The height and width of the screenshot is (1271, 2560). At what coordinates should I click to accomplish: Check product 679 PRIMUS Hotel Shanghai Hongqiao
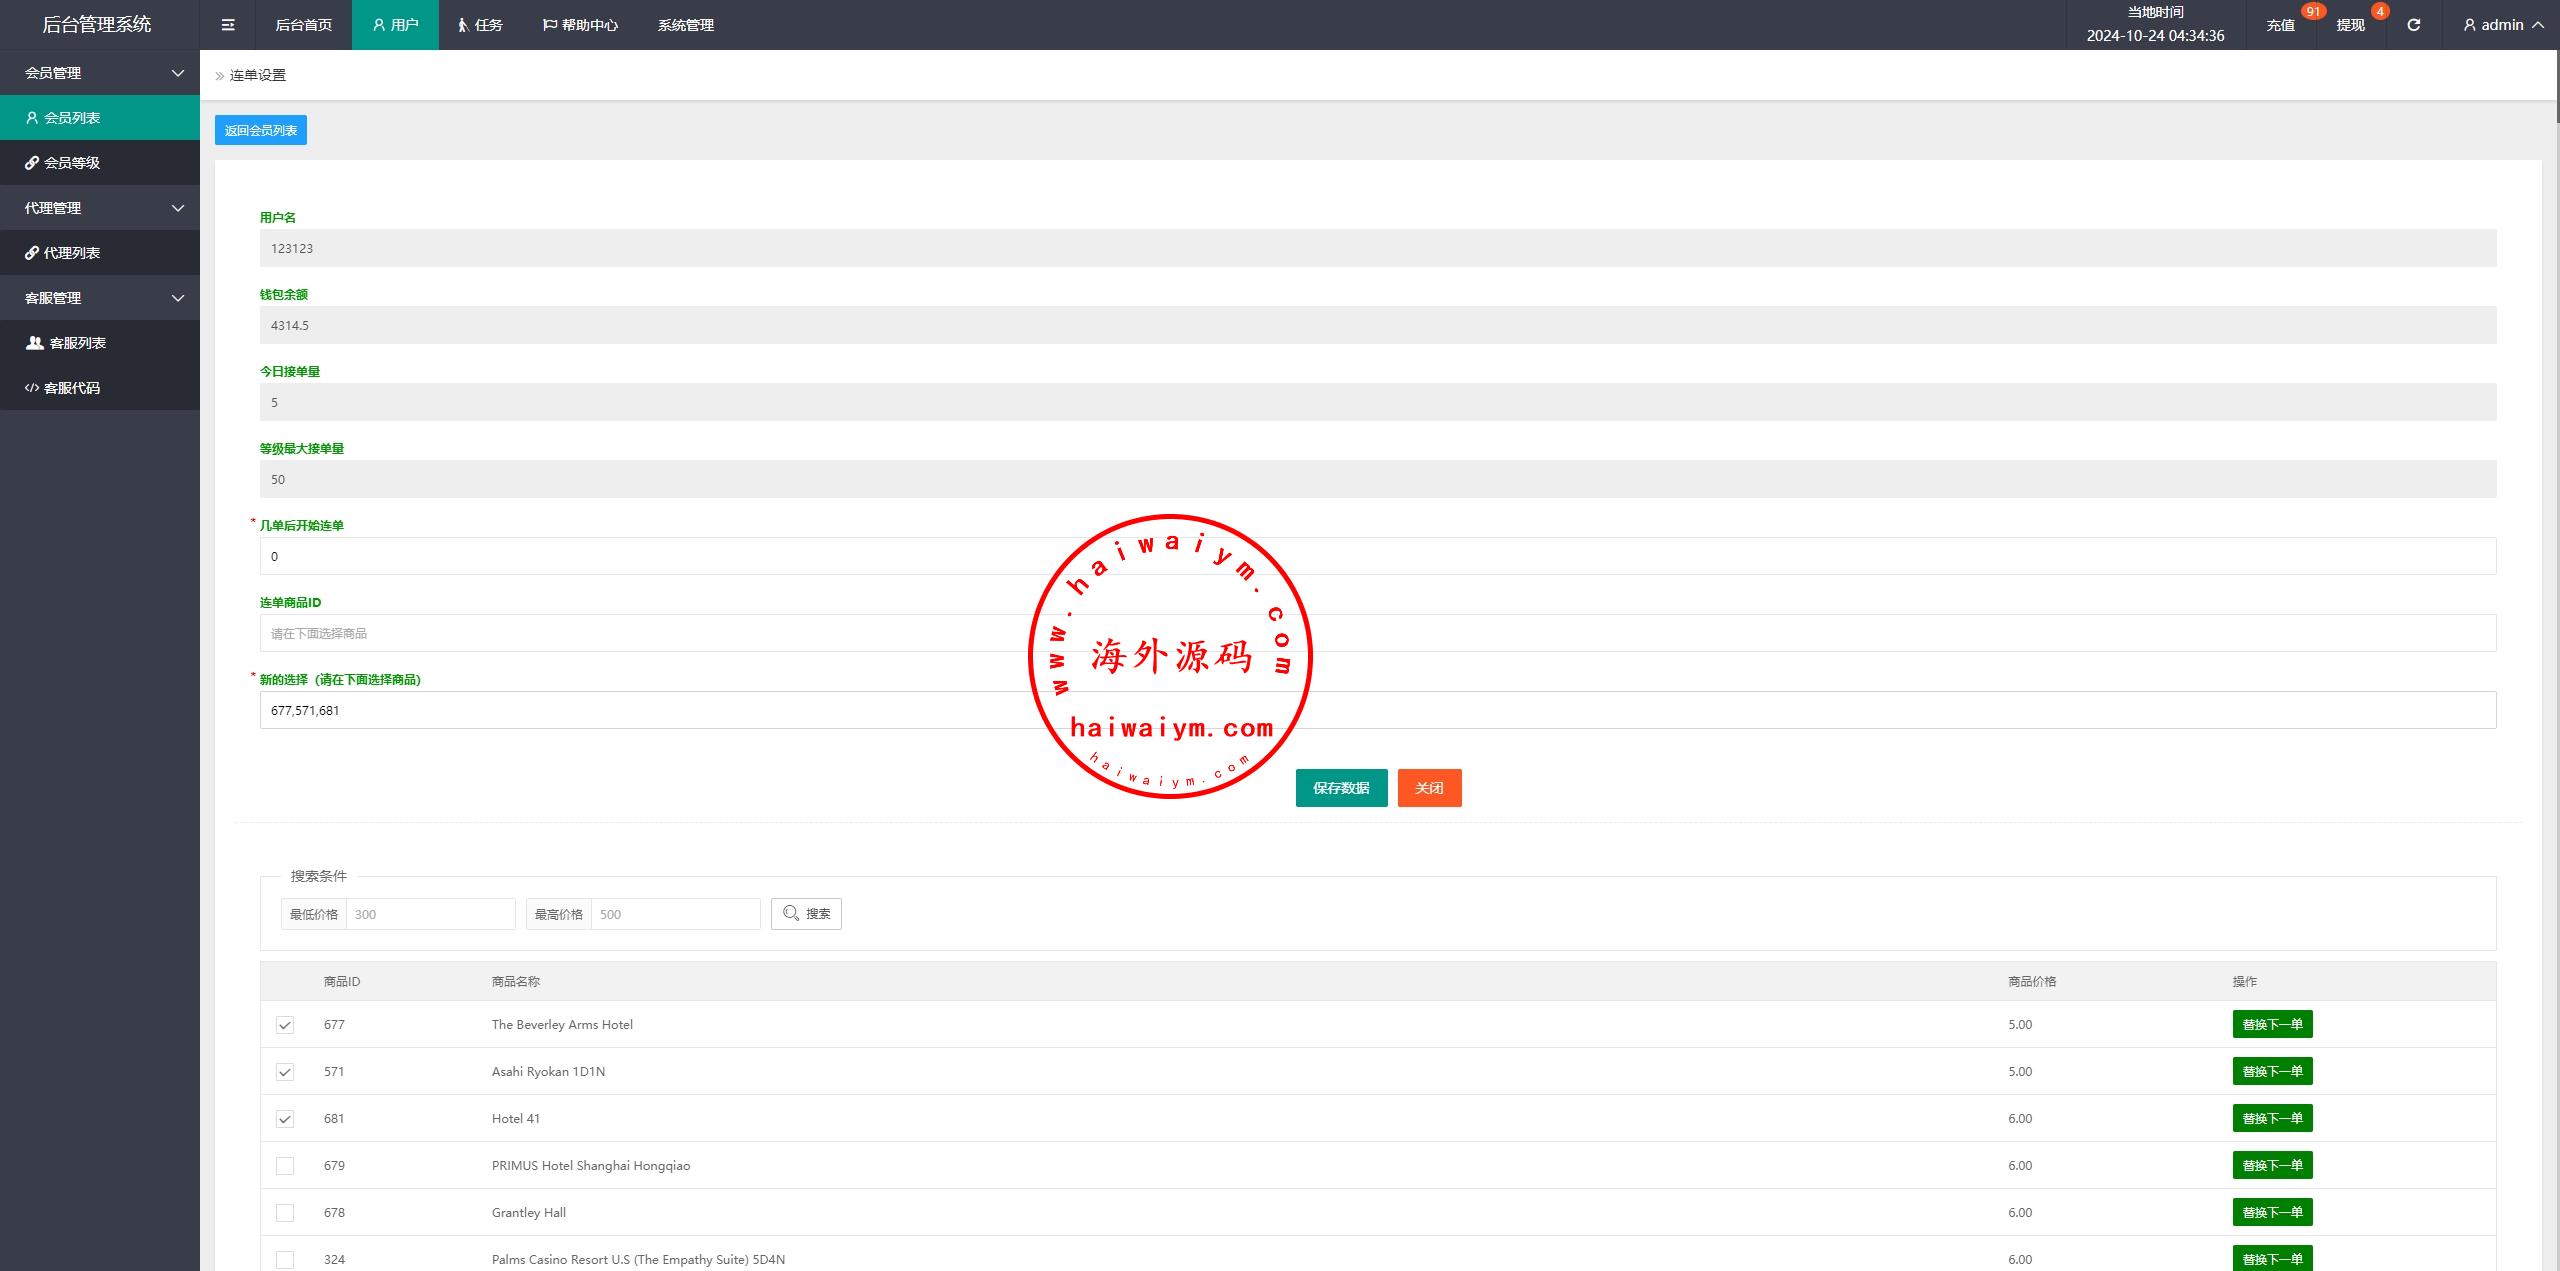(x=285, y=1166)
